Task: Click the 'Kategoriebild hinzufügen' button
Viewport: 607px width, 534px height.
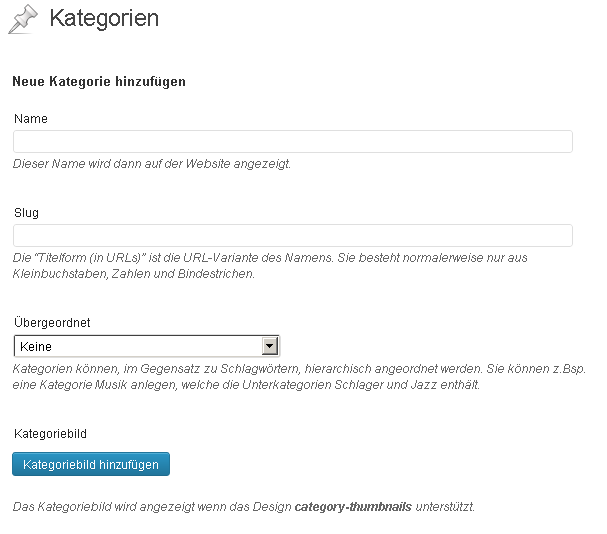Action: tap(91, 464)
